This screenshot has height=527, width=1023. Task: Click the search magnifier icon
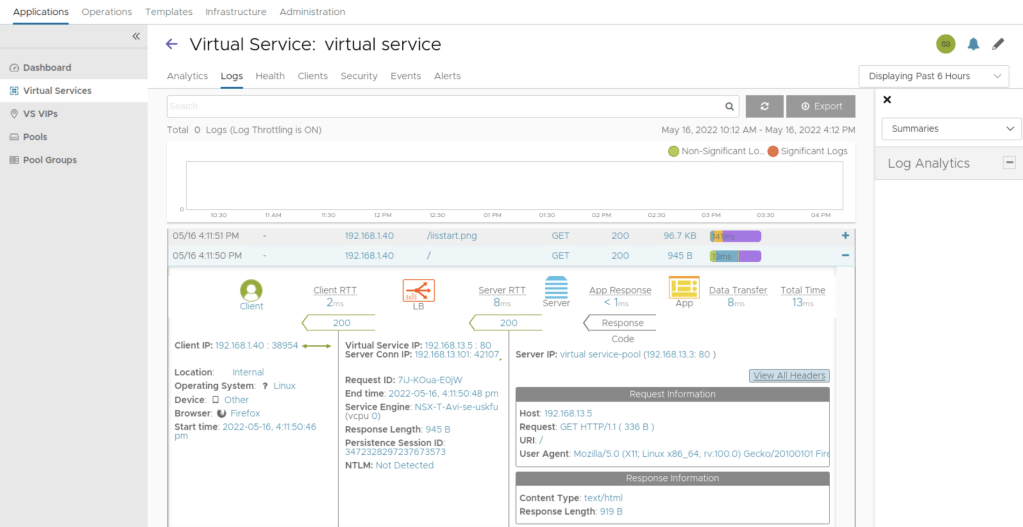point(729,106)
